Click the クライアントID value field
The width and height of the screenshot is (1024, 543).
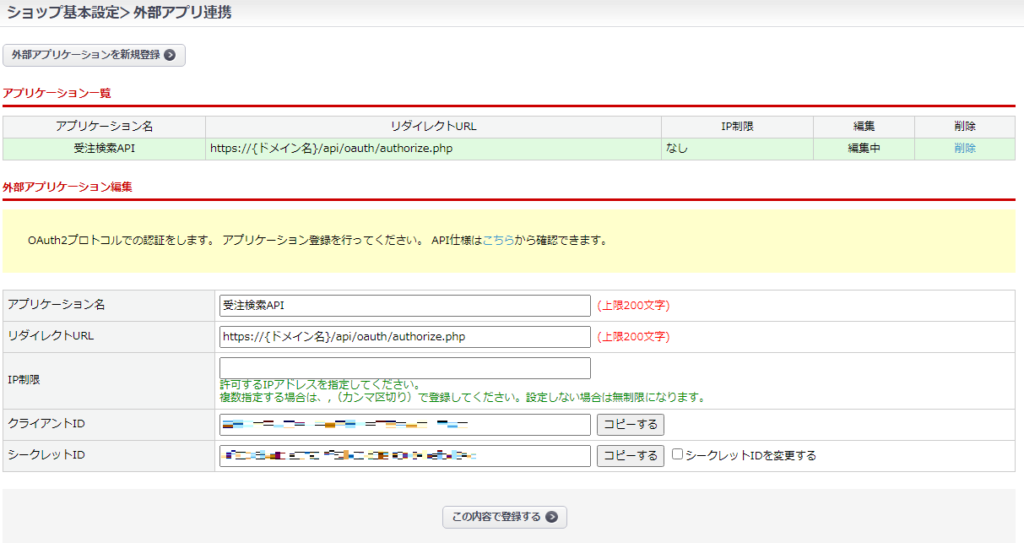tap(404, 425)
